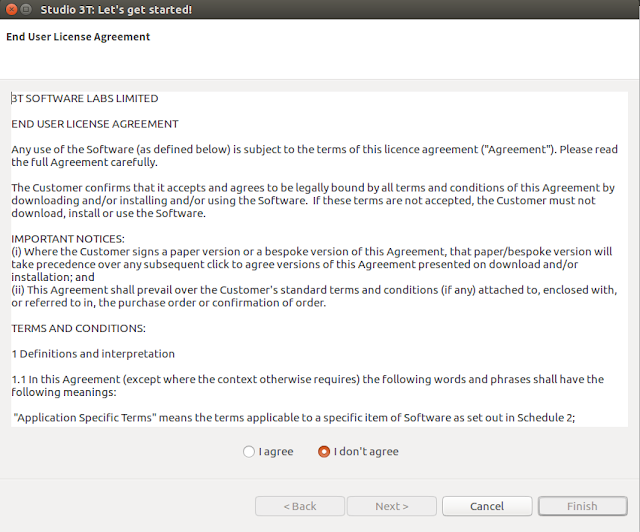
Task: Click the paragraph starting "Any use of the Software"
Action: point(314,156)
